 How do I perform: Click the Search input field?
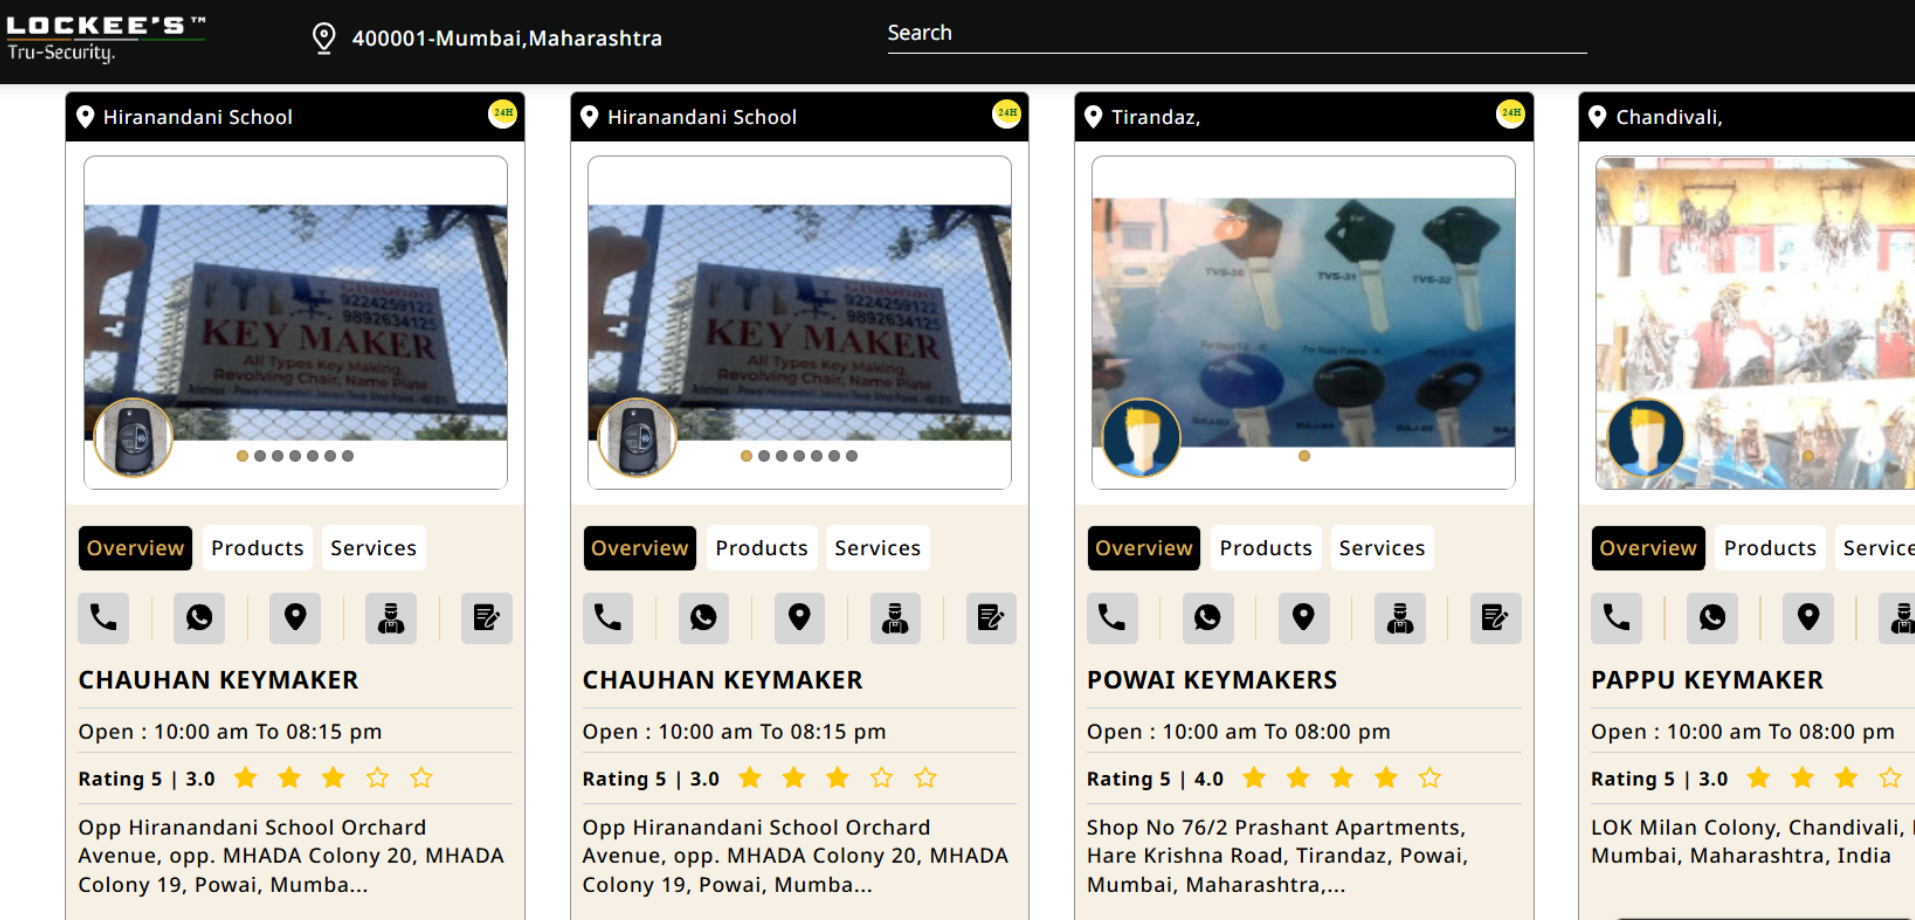pyautogui.click(x=1236, y=34)
